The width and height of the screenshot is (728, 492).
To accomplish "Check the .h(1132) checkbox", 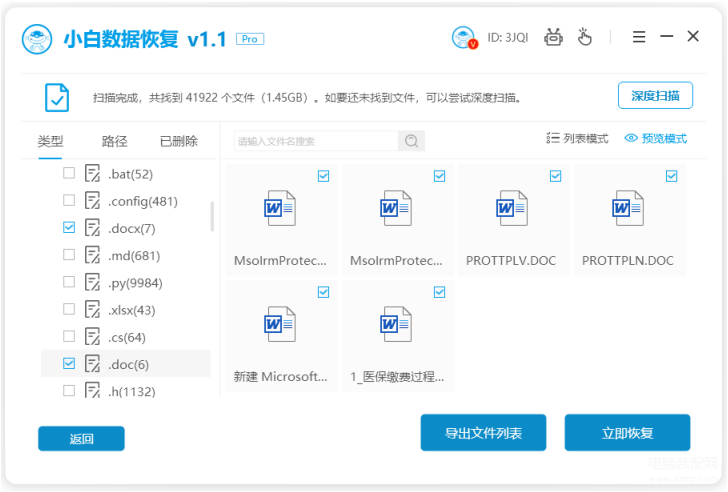I will [x=69, y=390].
